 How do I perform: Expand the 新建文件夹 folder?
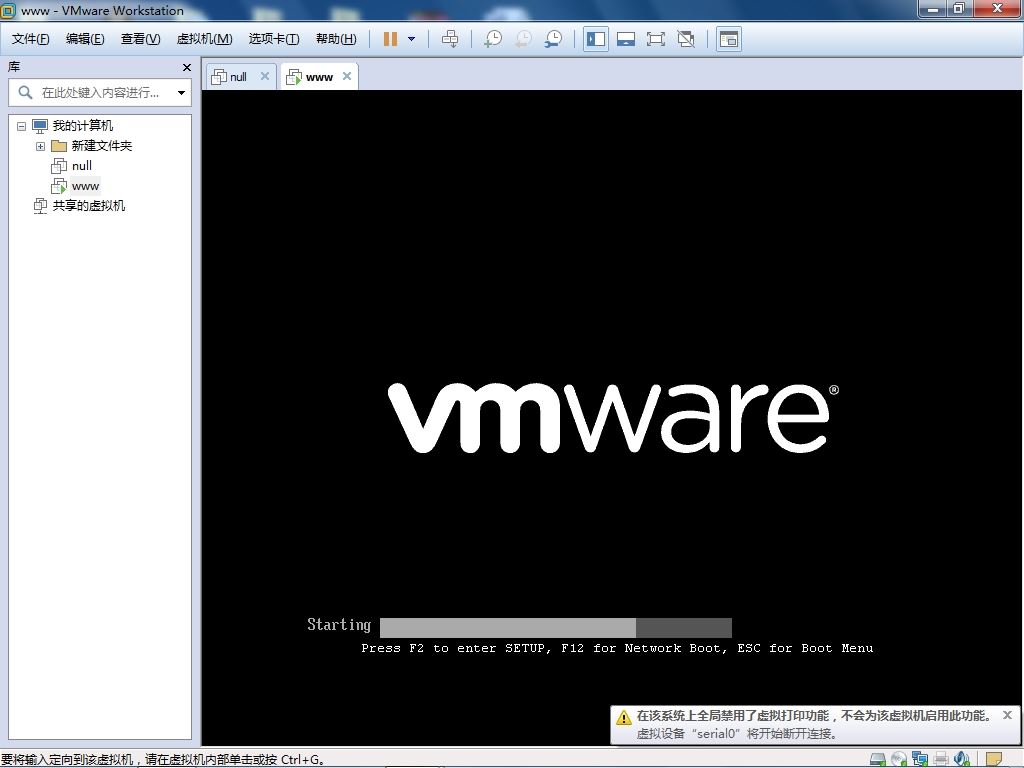(40, 146)
